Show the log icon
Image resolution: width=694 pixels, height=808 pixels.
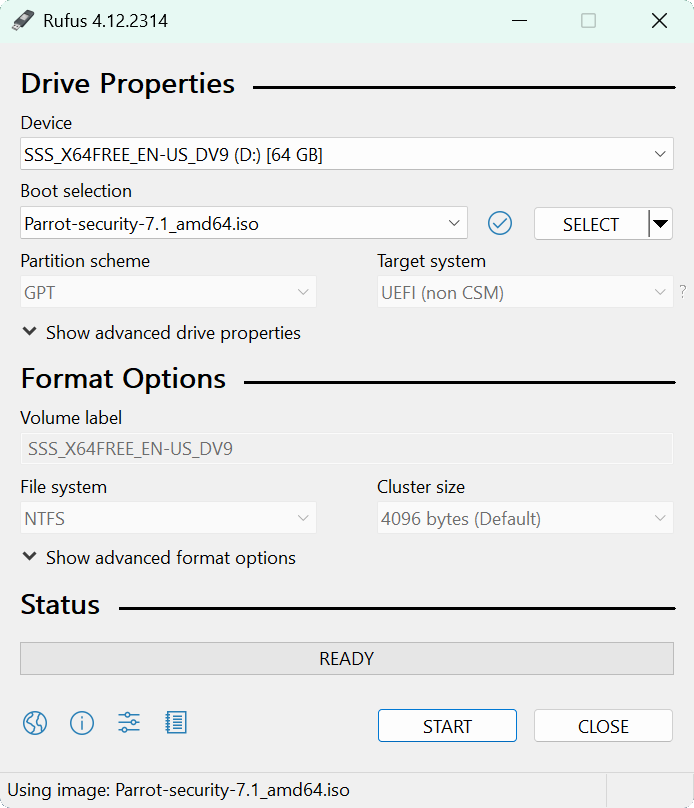(x=176, y=723)
